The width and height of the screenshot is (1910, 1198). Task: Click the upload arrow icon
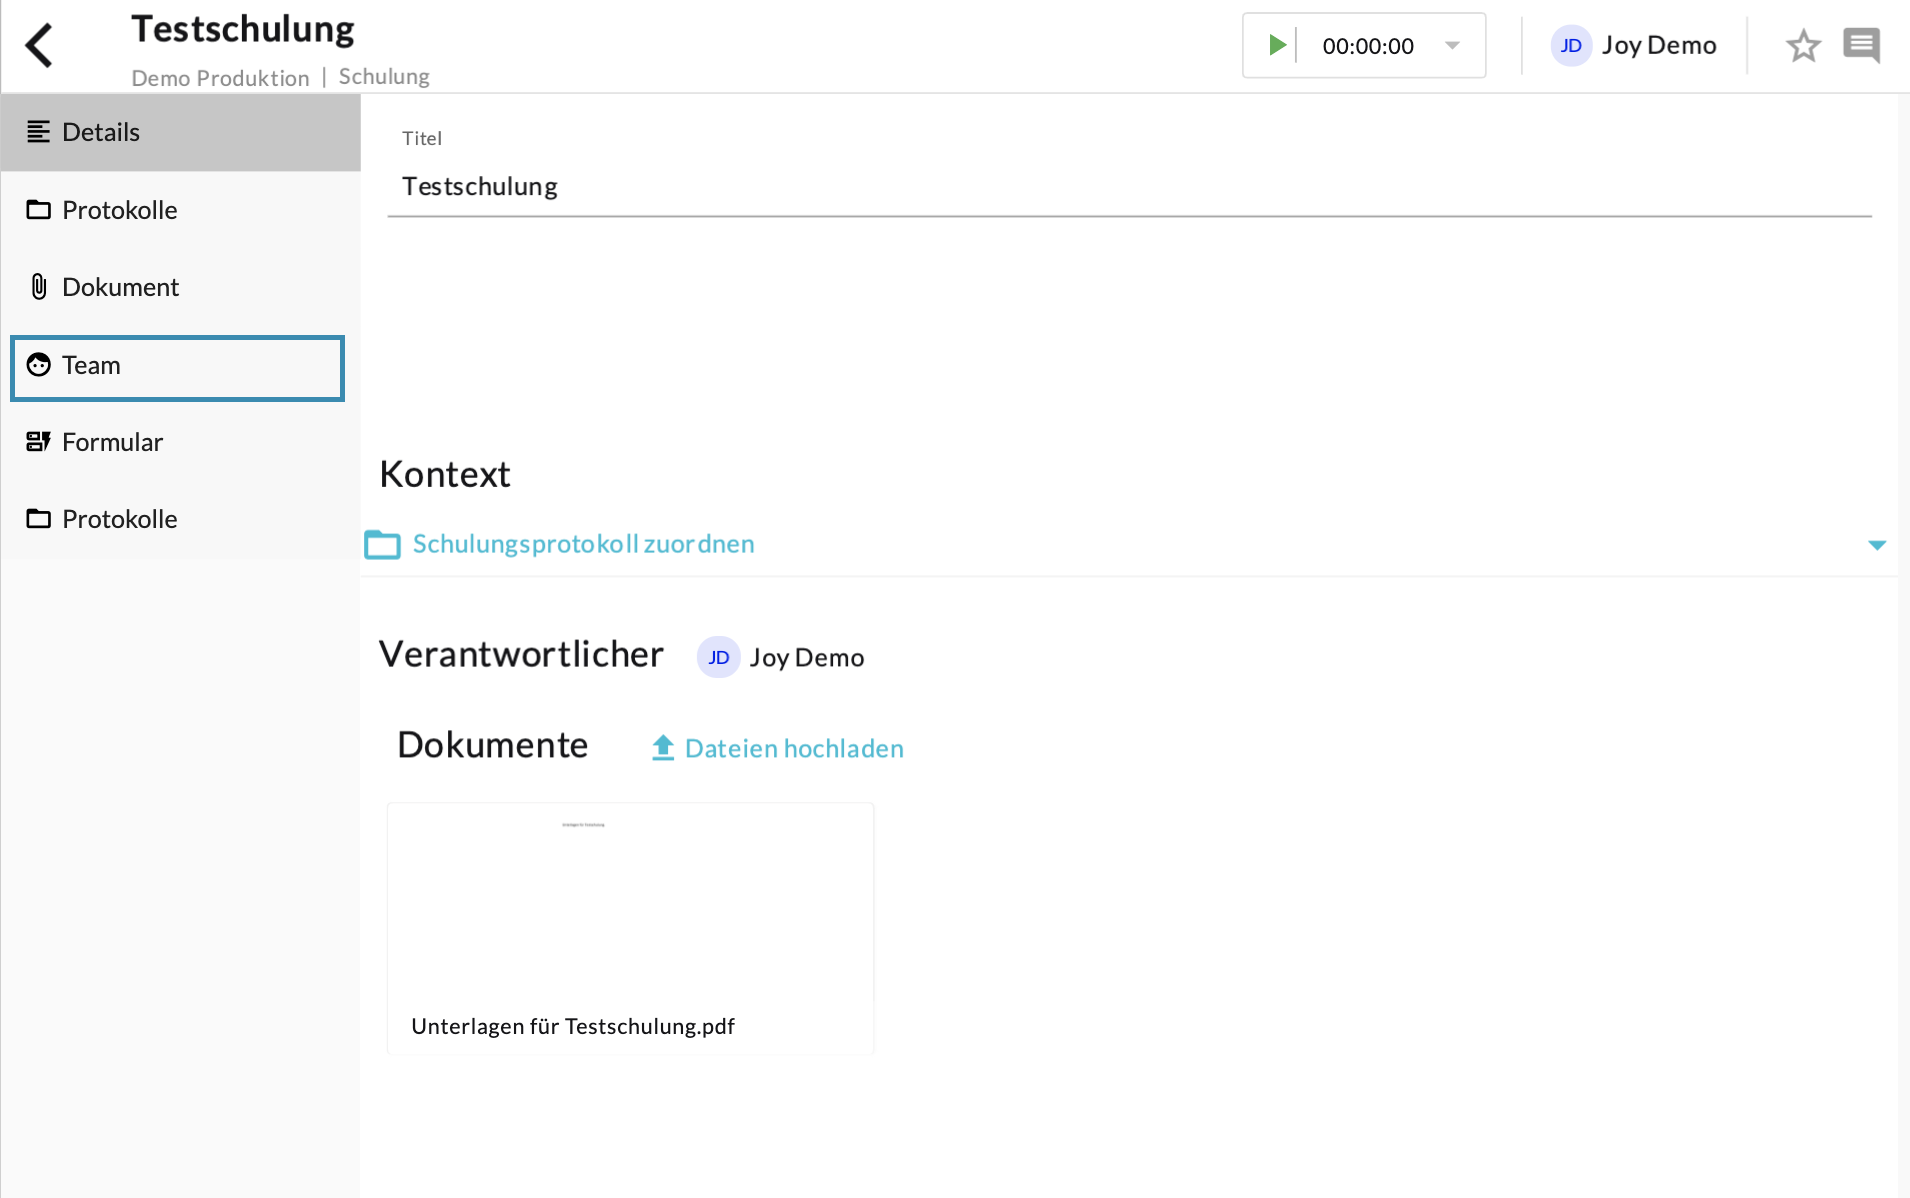pos(662,748)
